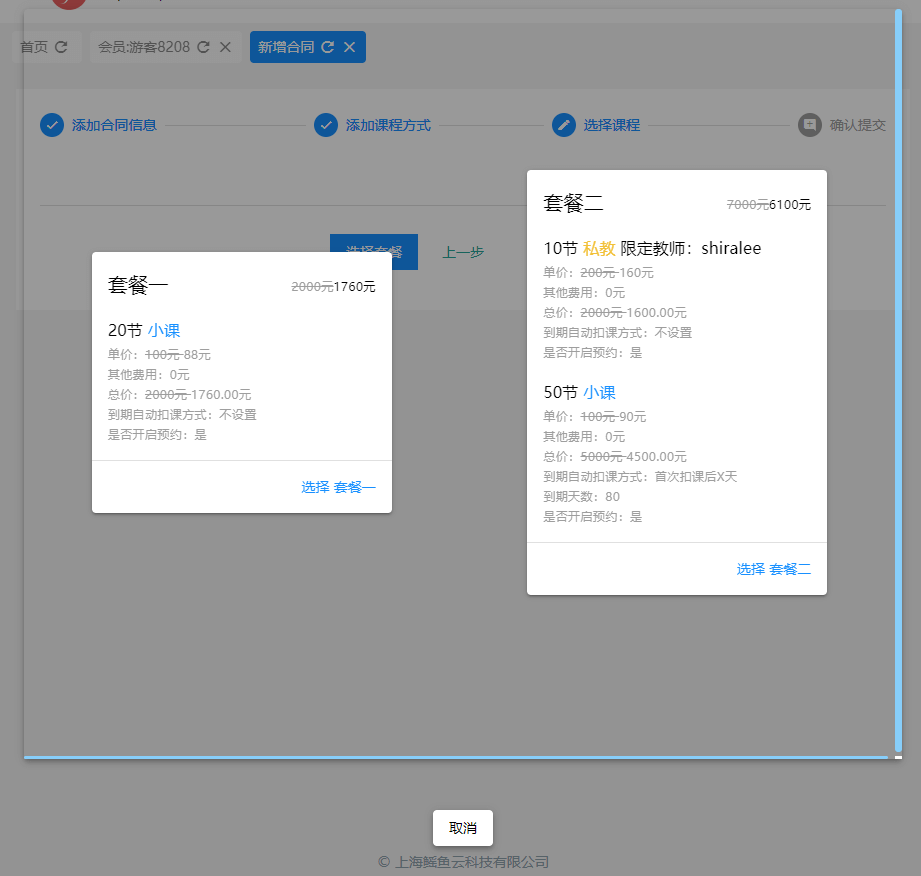
Task: Click checkmark icon for 添加课程方式 step
Action: click(326, 125)
